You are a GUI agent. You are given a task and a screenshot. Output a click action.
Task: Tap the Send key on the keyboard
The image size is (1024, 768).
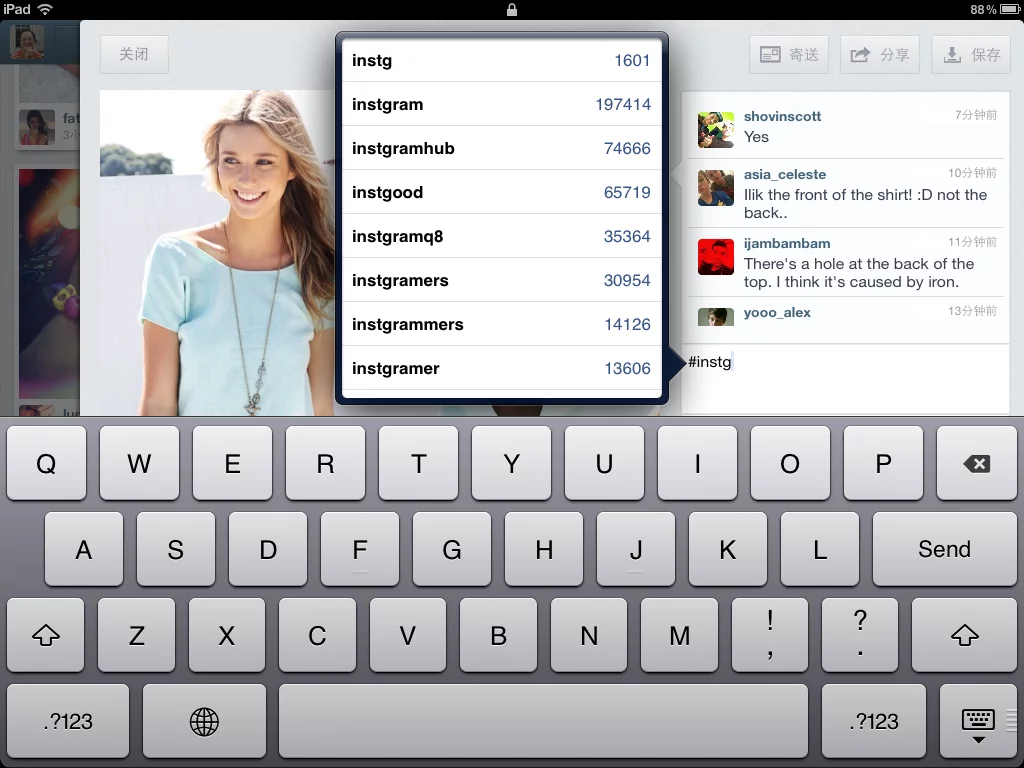(944, 549)
